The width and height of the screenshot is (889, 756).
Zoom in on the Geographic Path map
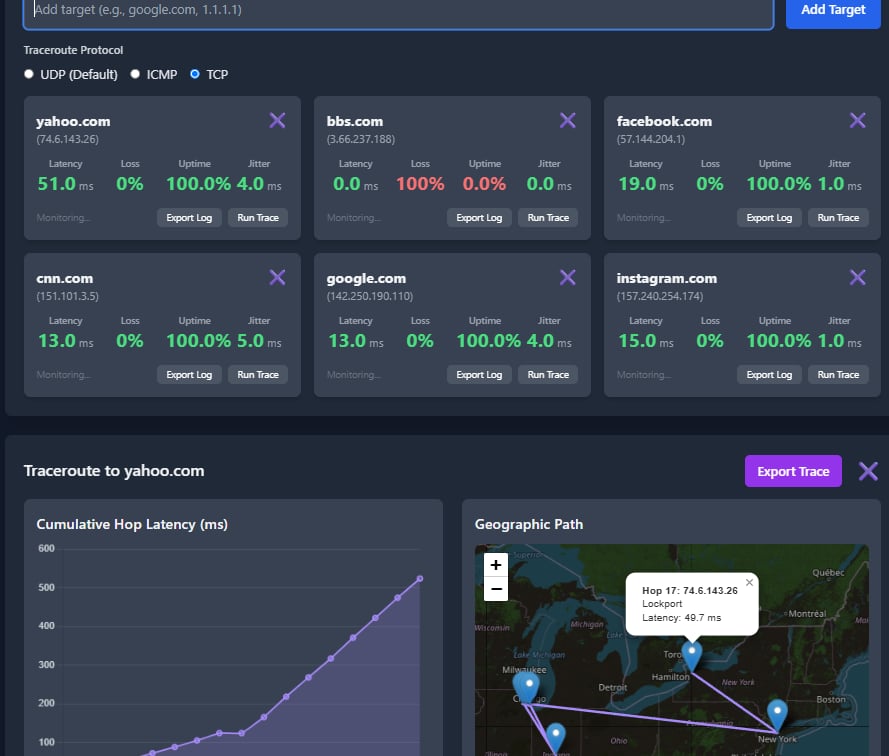point(495,564)
